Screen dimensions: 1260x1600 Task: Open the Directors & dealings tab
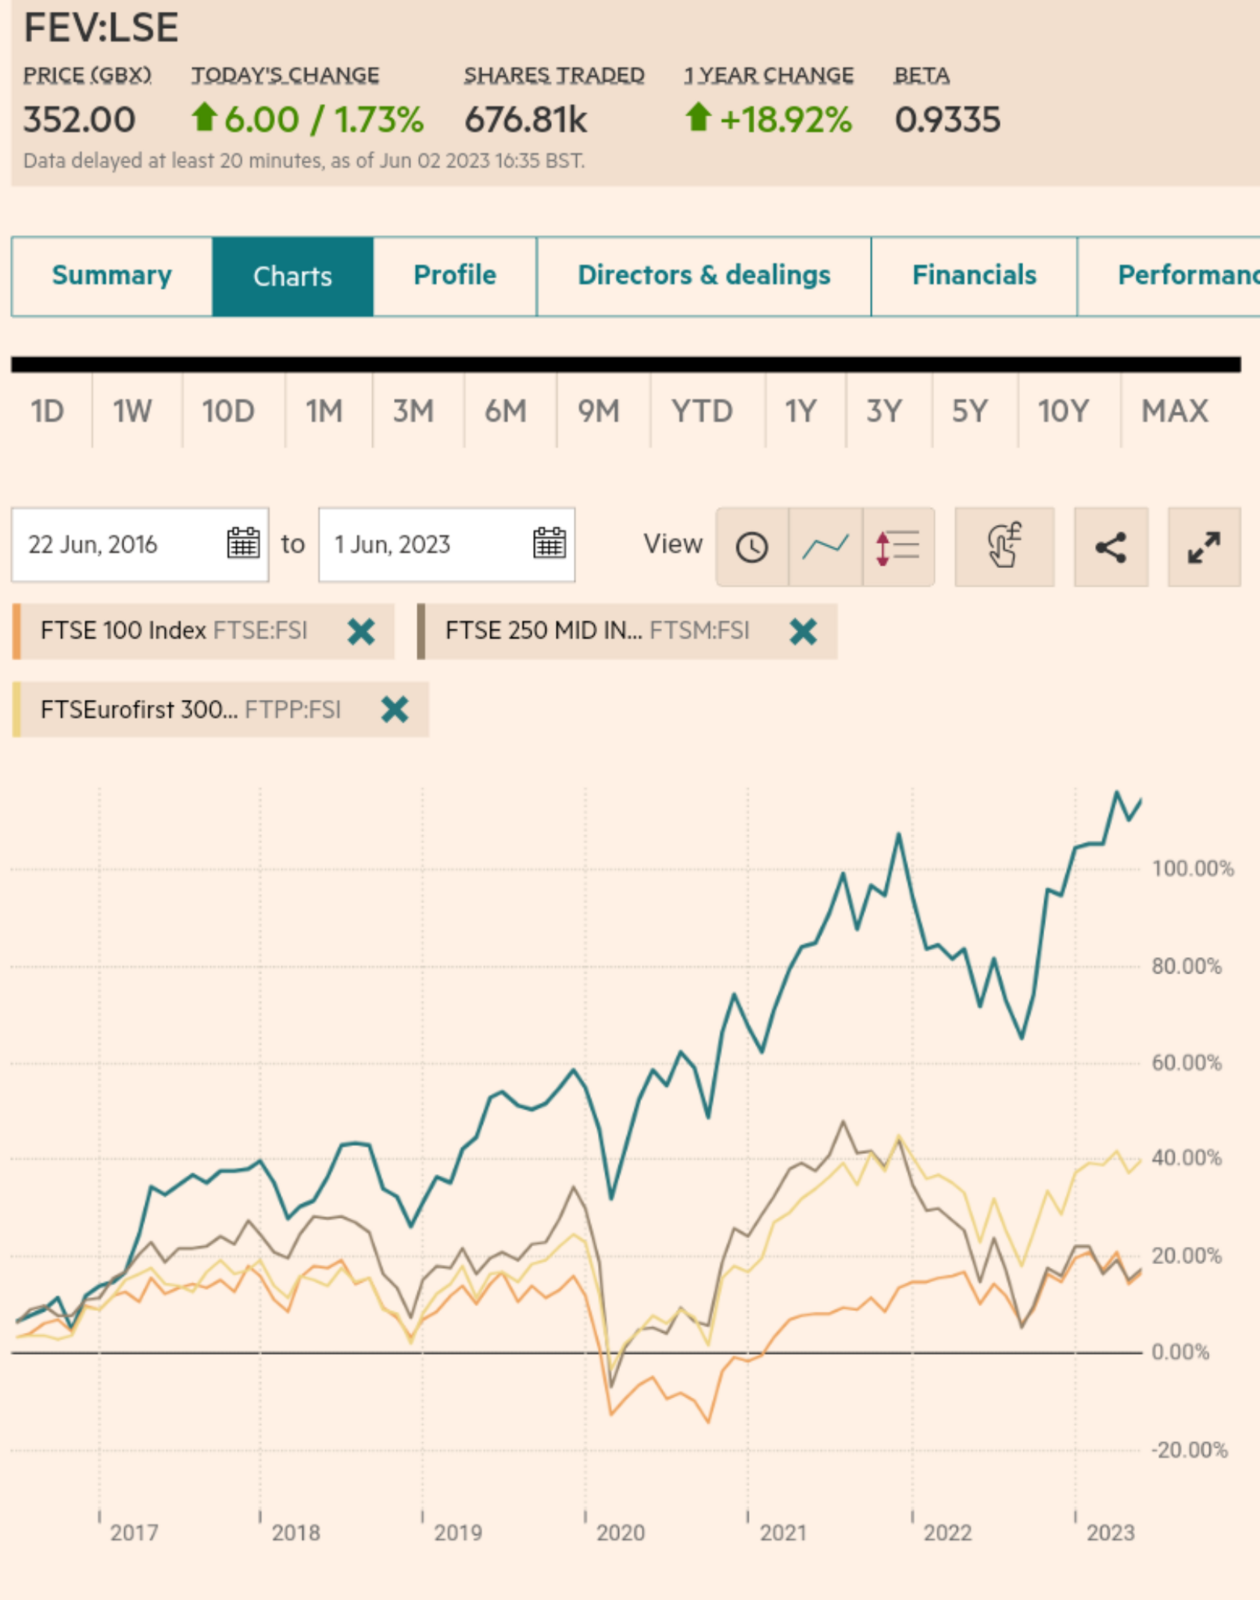click(x=704, y=276)
